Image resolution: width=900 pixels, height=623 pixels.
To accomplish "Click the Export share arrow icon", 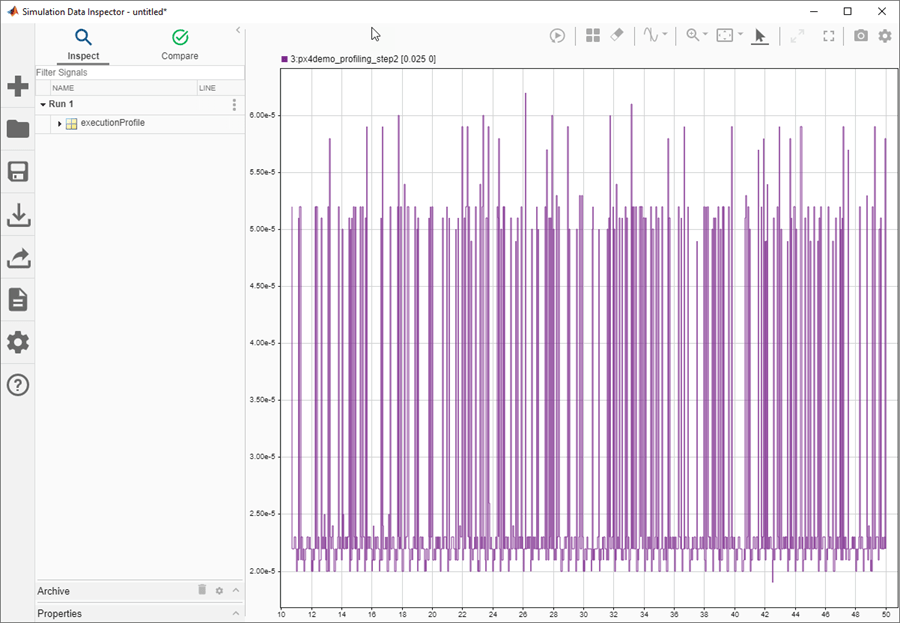I will click(18, 258).
